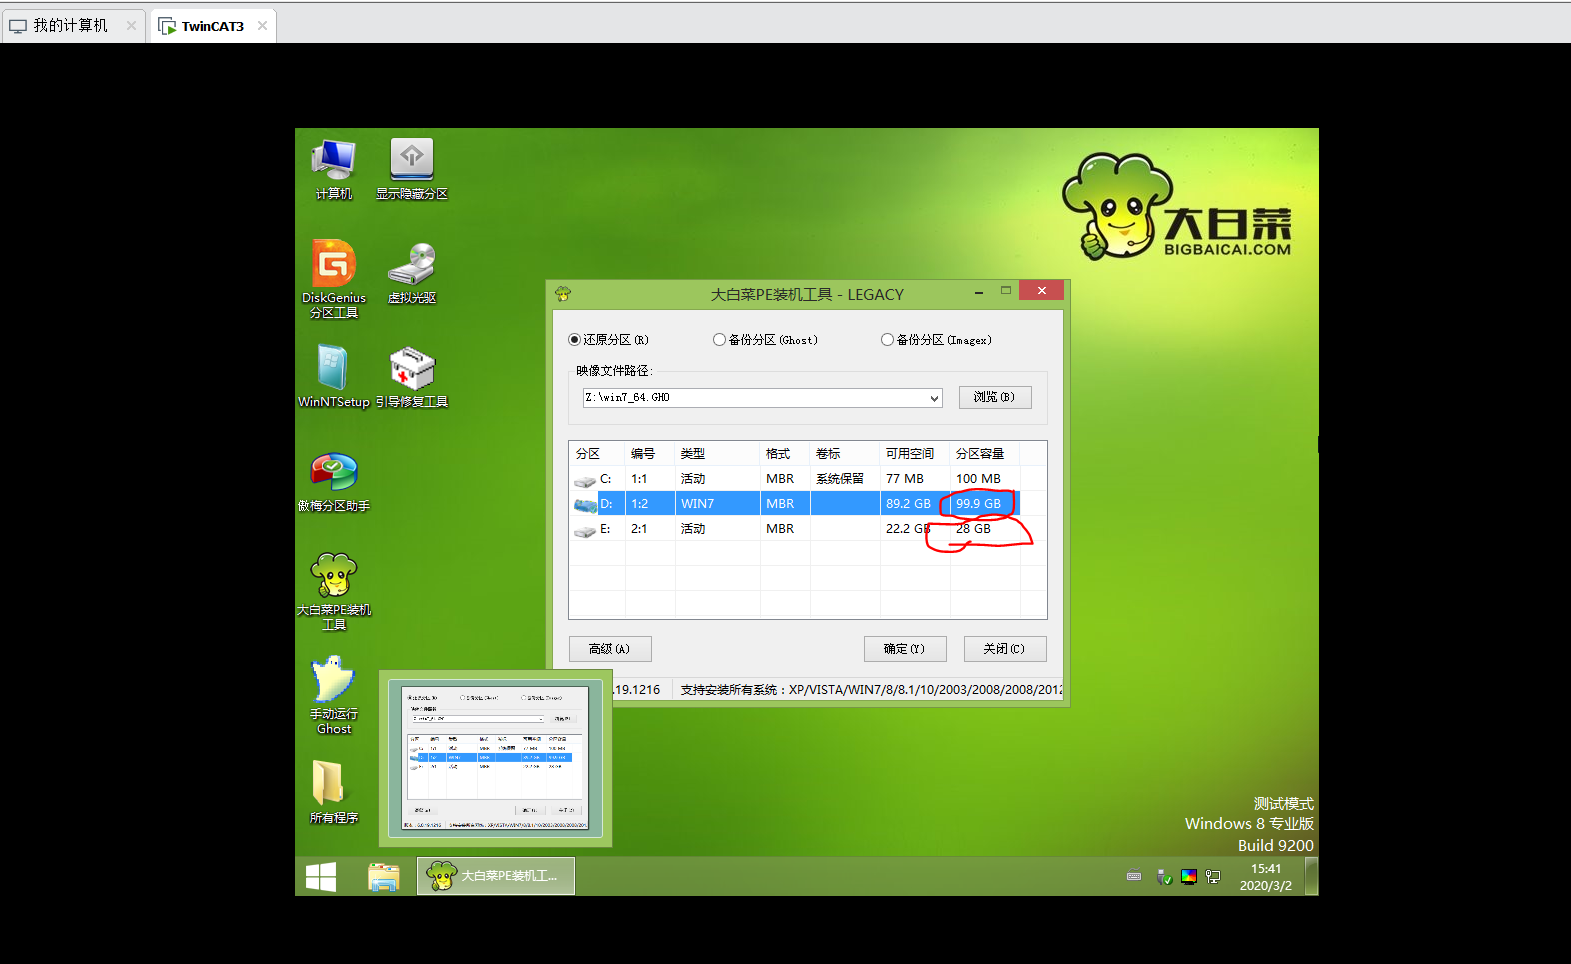Close the TwinCAT3 tab

262,26
